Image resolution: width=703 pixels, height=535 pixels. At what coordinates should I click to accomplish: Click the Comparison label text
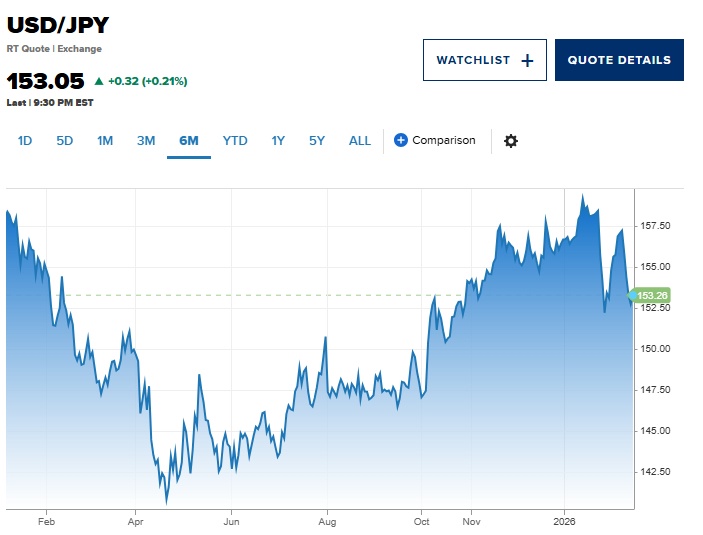tap(444, 141)
